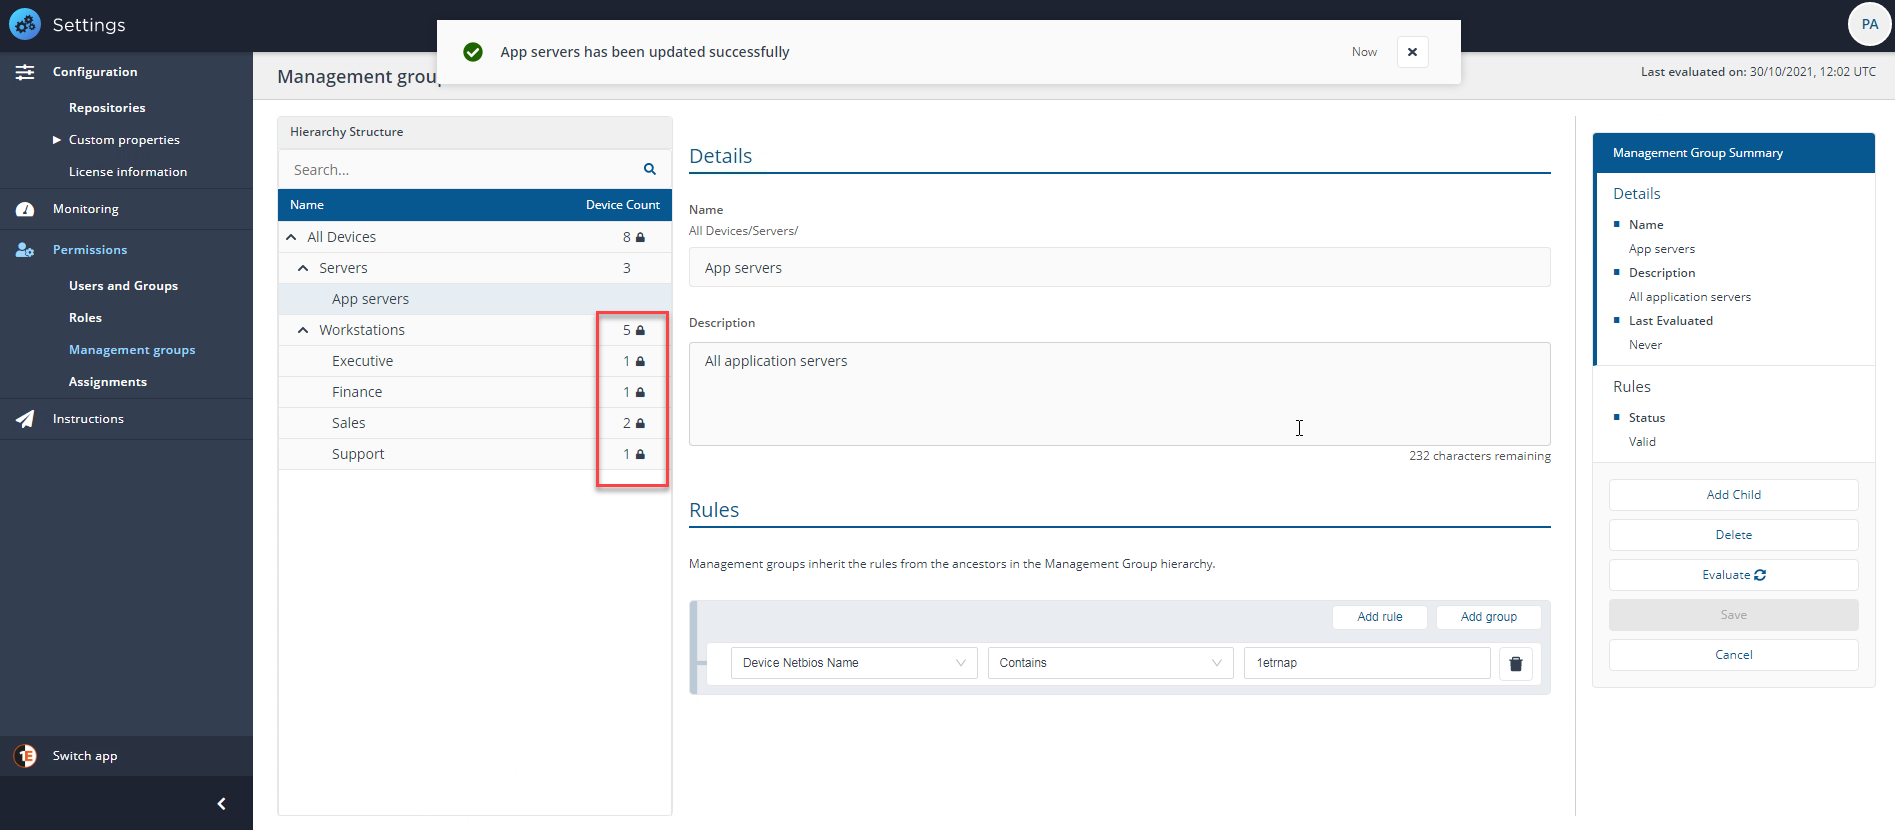Image resolution: width=1895 pixels, height=830 pixels.
Task: Click the Delete button
Action: [1733, 535]
